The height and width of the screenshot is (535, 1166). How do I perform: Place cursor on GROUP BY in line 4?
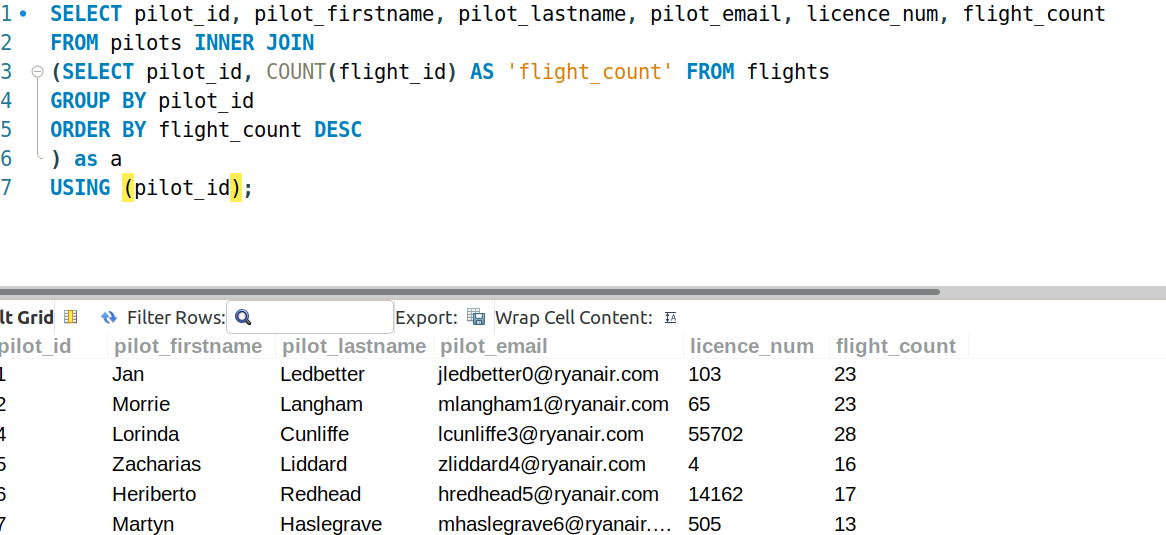tap(98, 100)
